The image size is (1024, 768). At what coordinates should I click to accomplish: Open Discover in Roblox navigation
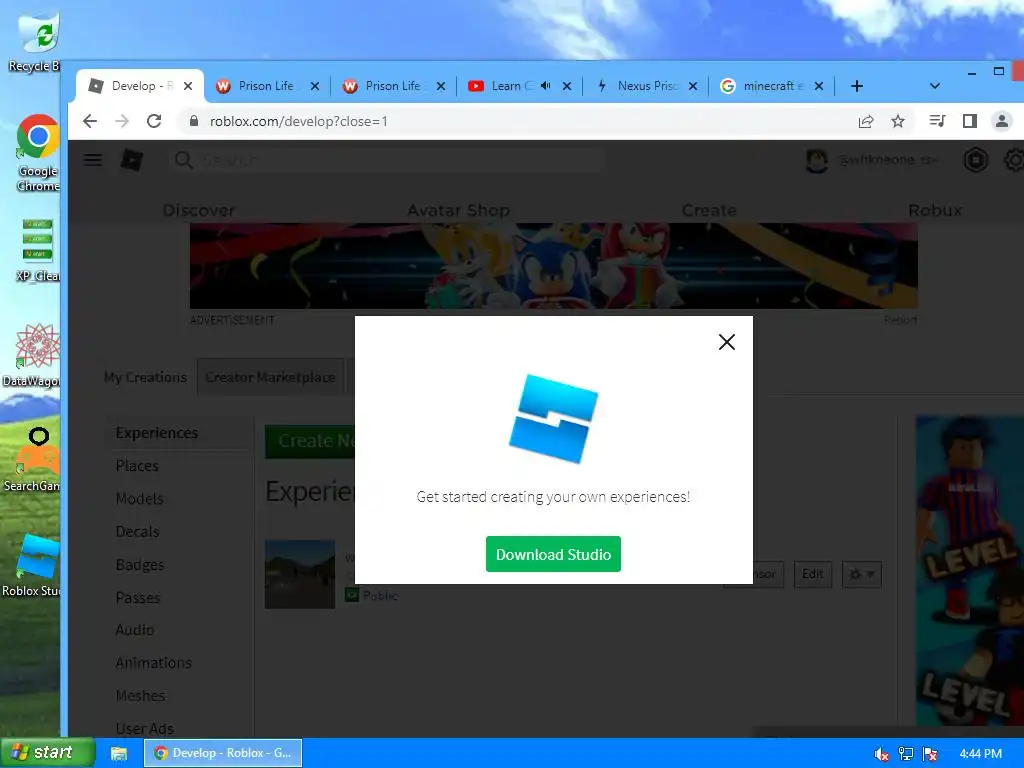(x=199, y=210)
